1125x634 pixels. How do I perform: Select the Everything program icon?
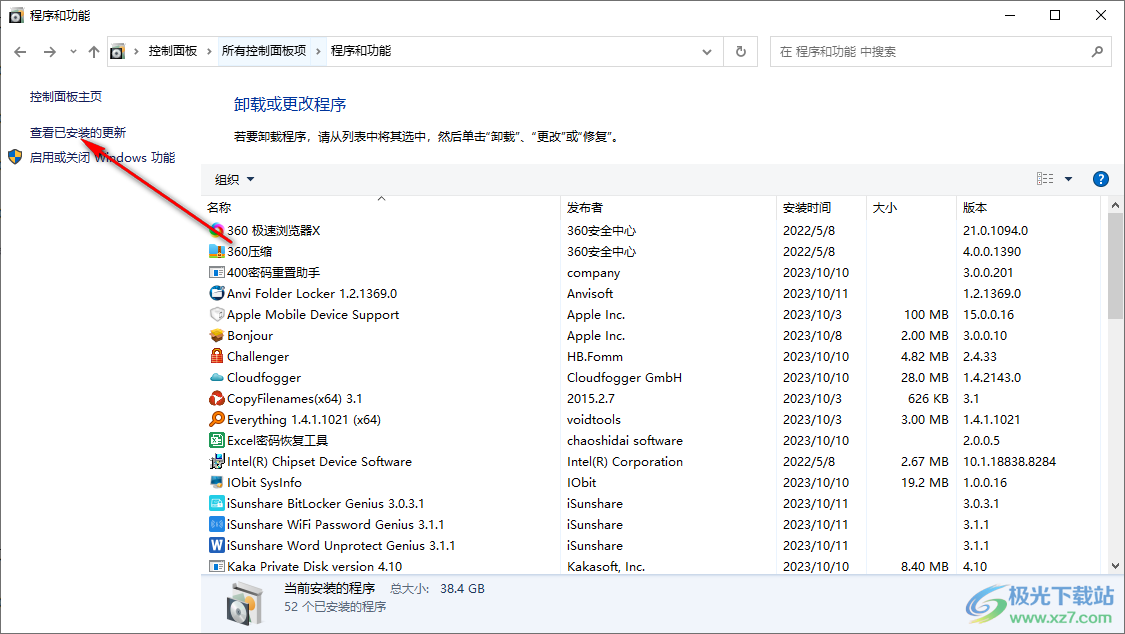tap(216, 419)
